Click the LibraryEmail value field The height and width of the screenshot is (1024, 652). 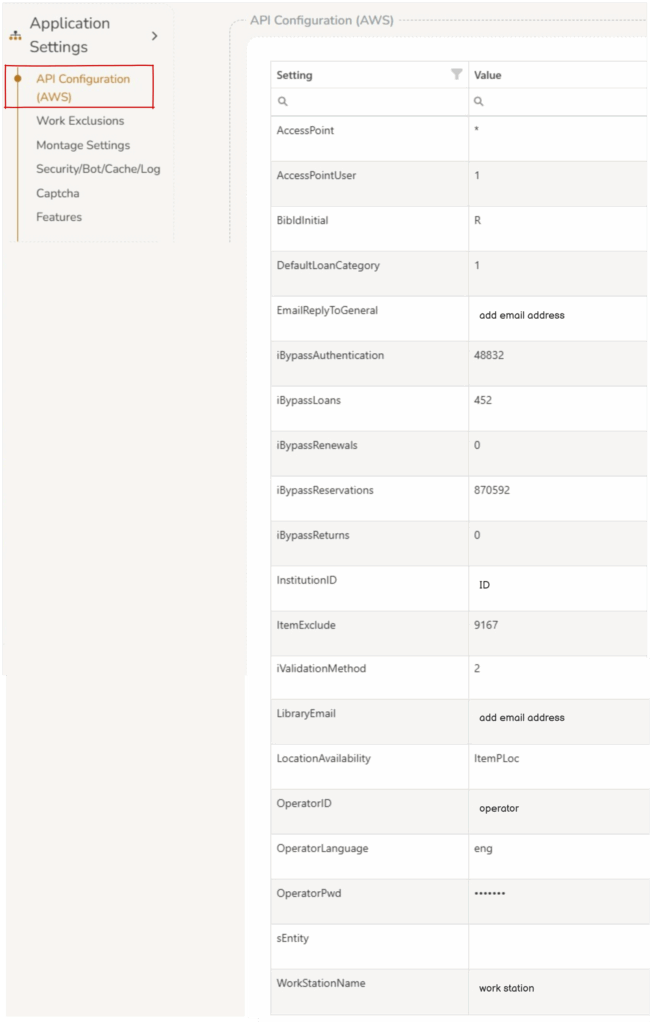tap(555, 718)
